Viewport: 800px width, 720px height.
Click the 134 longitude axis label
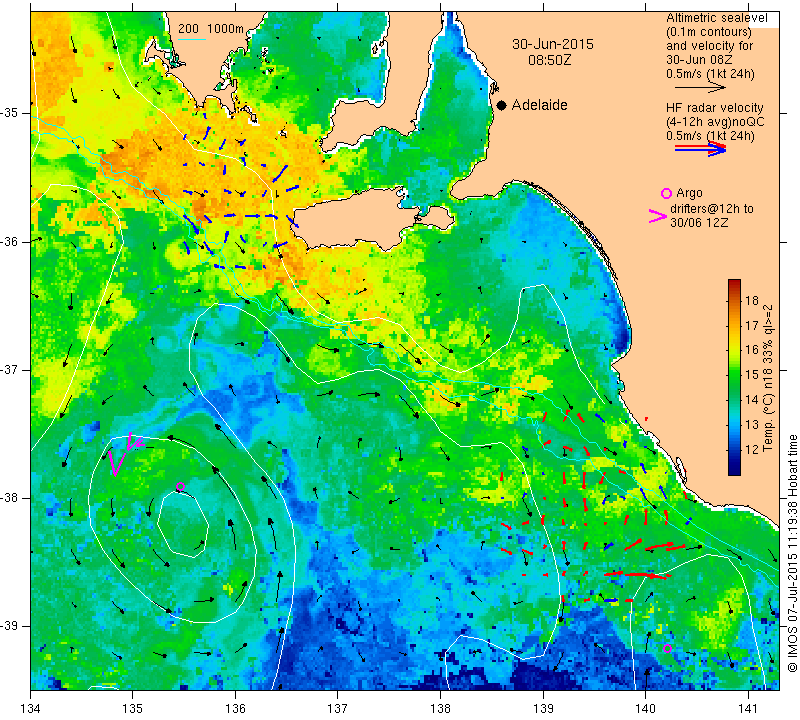(30, 709)
